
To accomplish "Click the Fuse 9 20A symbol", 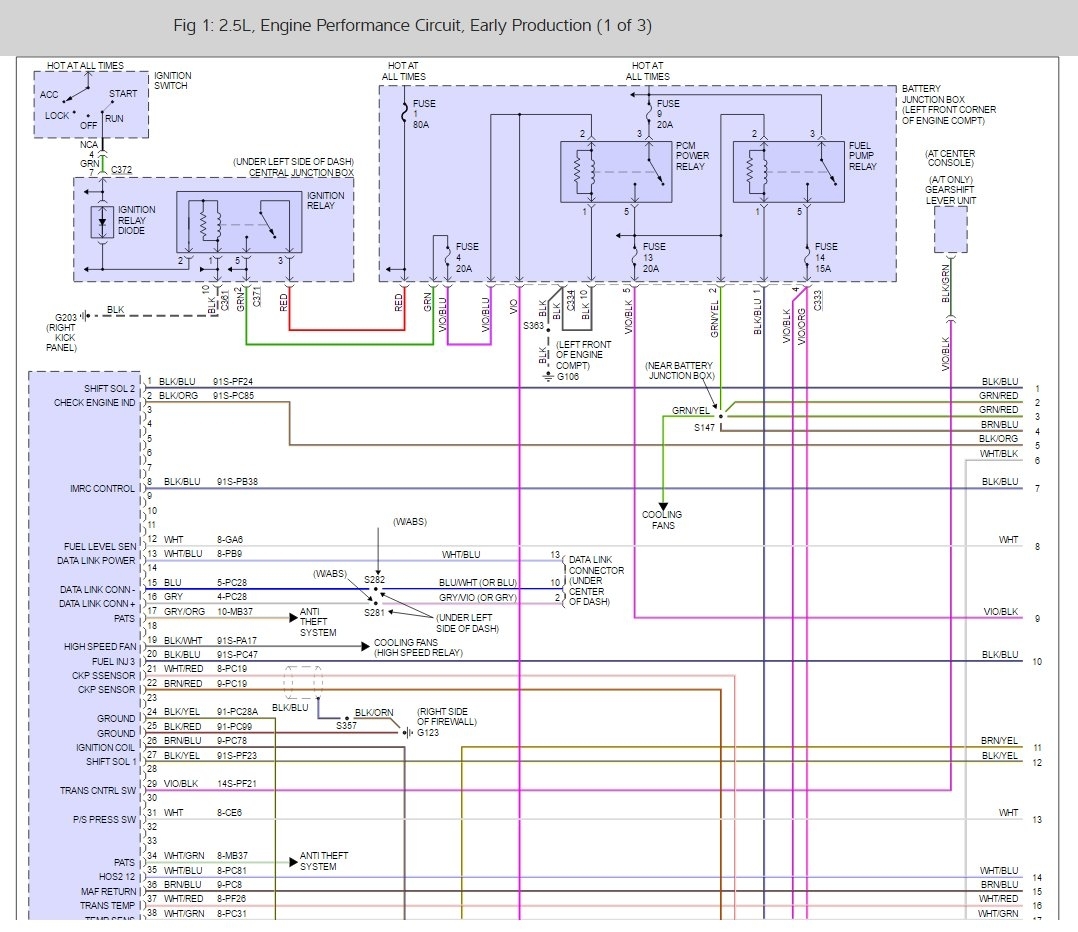I will [648, 110].
